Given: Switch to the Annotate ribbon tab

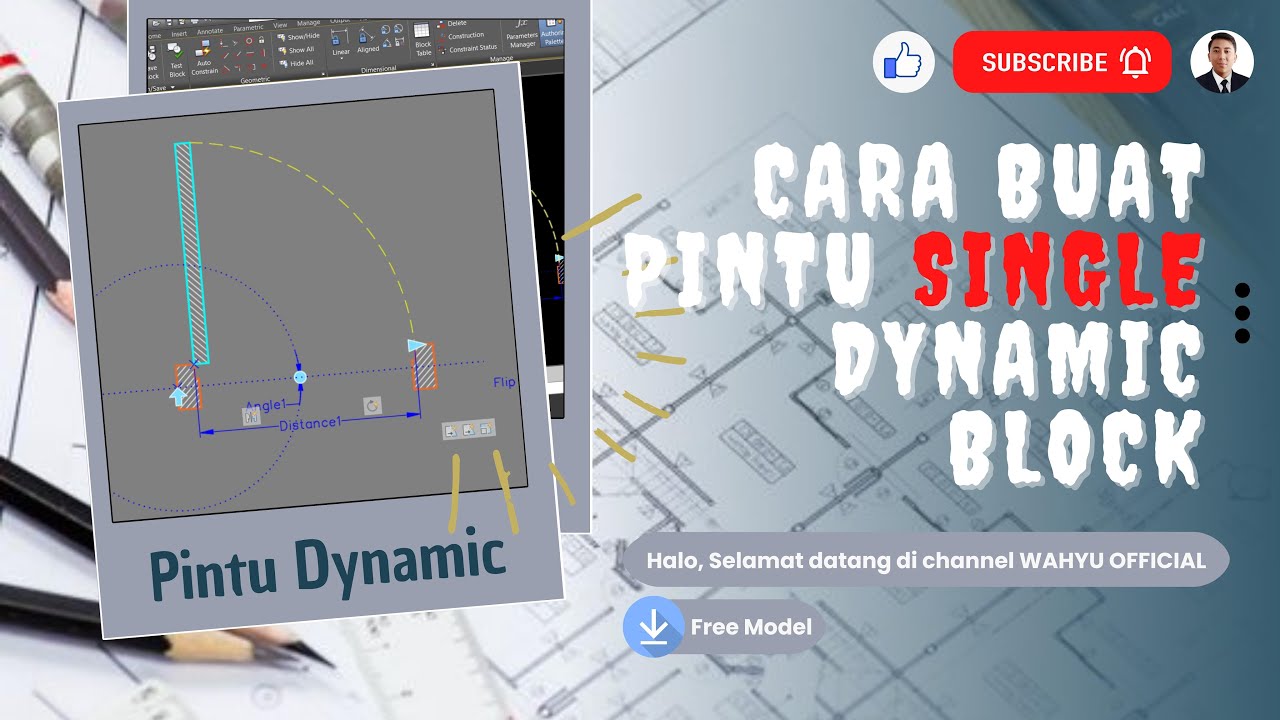Looking at the screenshot, I should coord(210,32).
